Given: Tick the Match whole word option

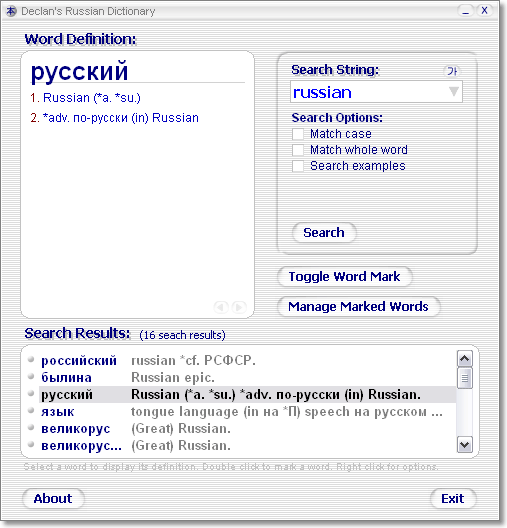Looking at the screenshot, I should (x=298, y=150).
